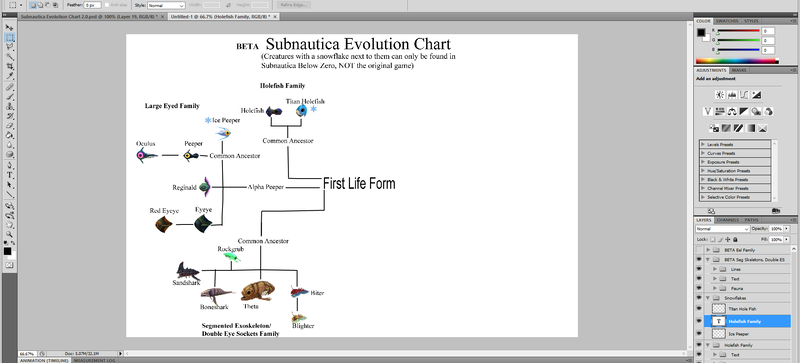Collapse the BETA Seg Skeletons group
Screen dimensions: 800x363
(708, 259)
